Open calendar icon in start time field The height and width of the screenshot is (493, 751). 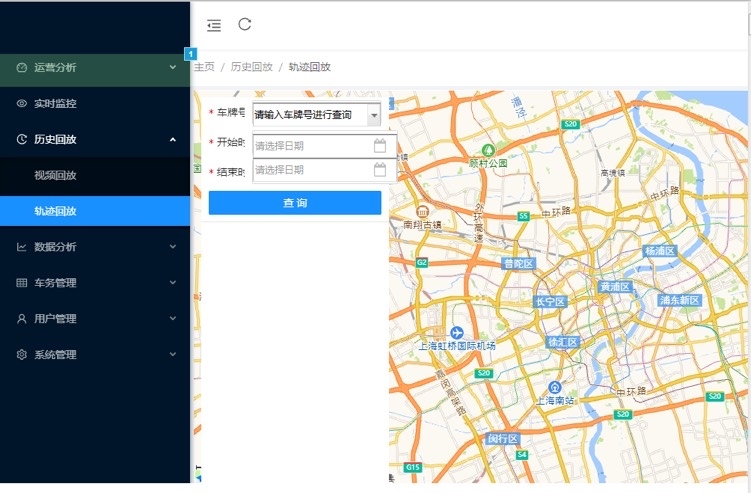[x=380, y=146]
